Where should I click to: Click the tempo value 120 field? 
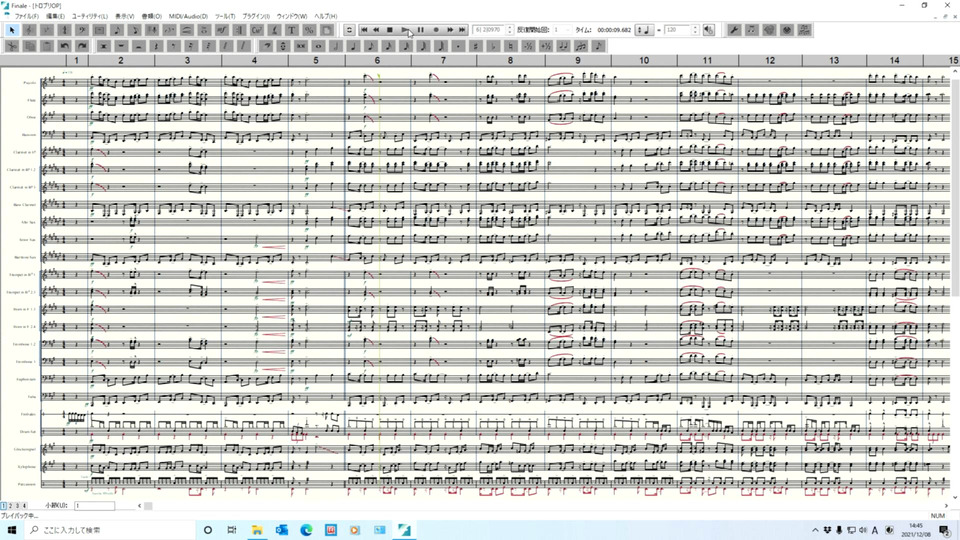(678, 30)
